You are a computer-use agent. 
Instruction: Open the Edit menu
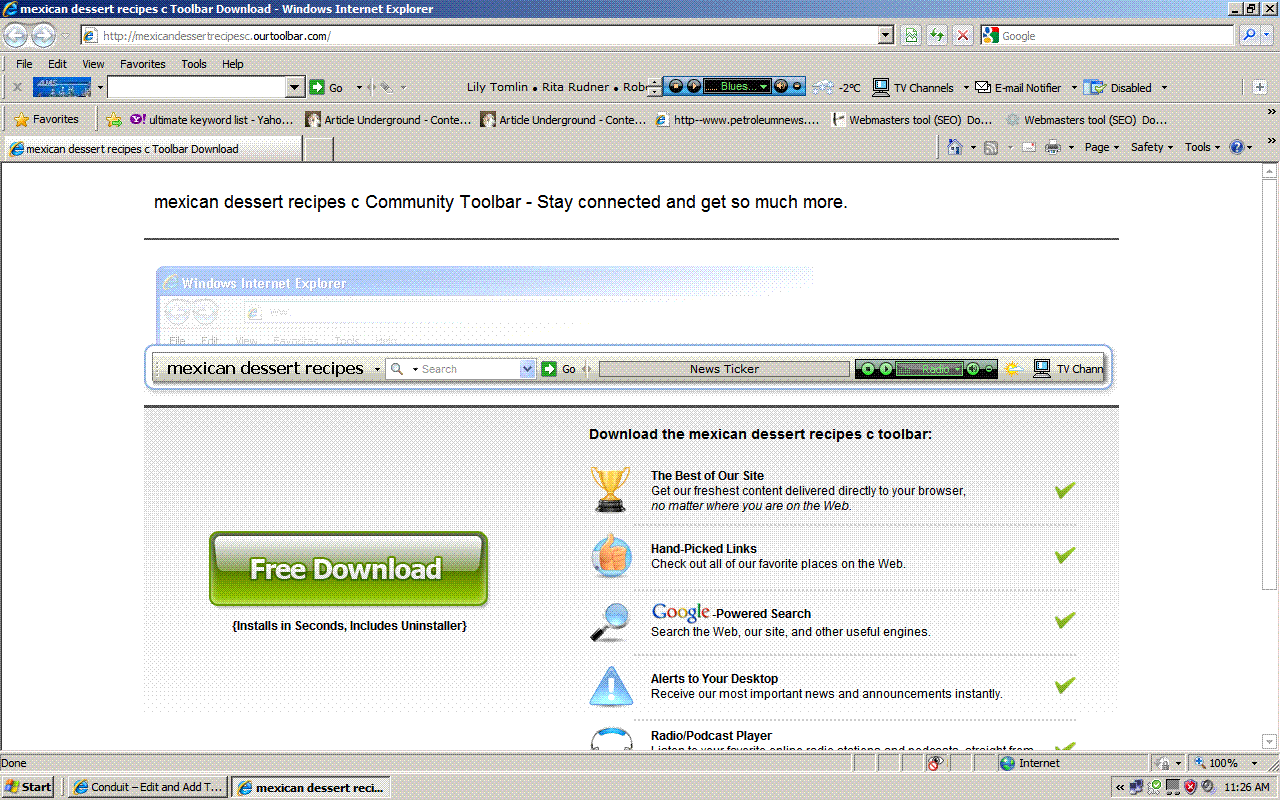click(57, 64)
